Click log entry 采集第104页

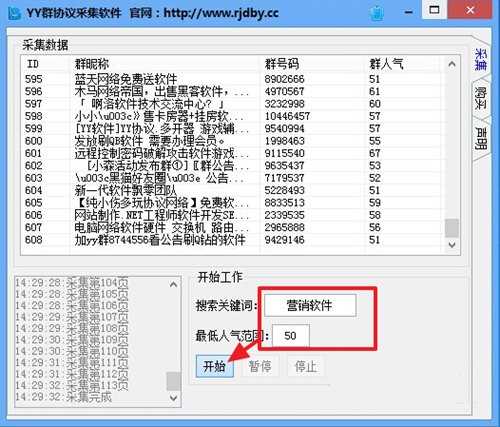72,283
